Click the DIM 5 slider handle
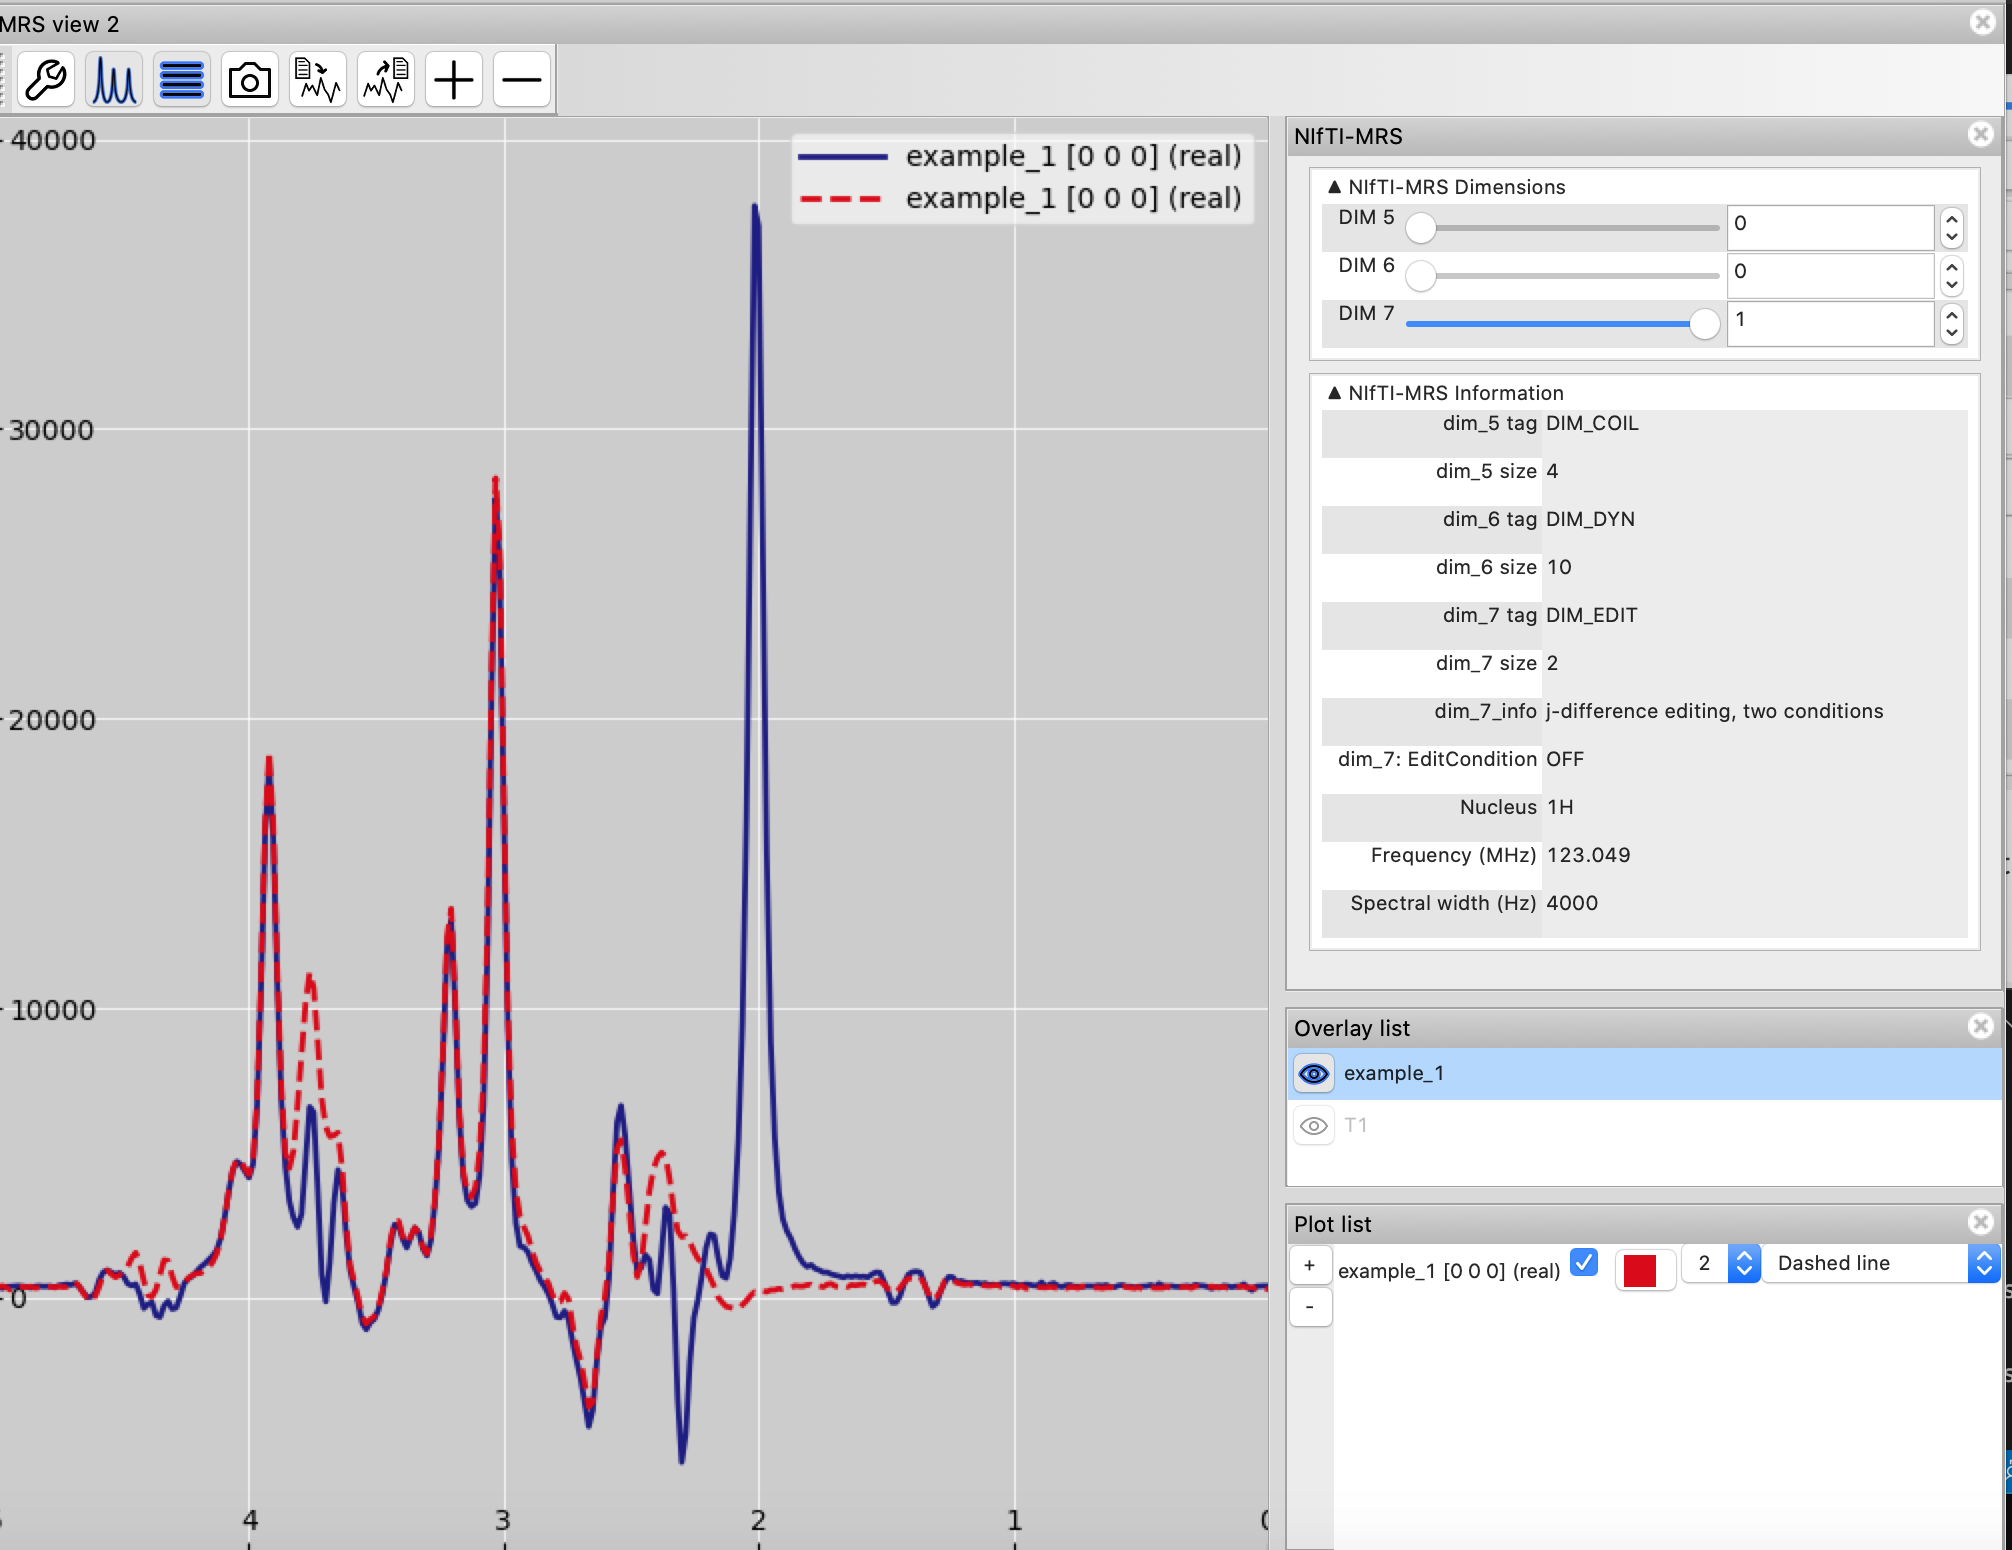2012x1550 pixels. tap(1420, 228)
